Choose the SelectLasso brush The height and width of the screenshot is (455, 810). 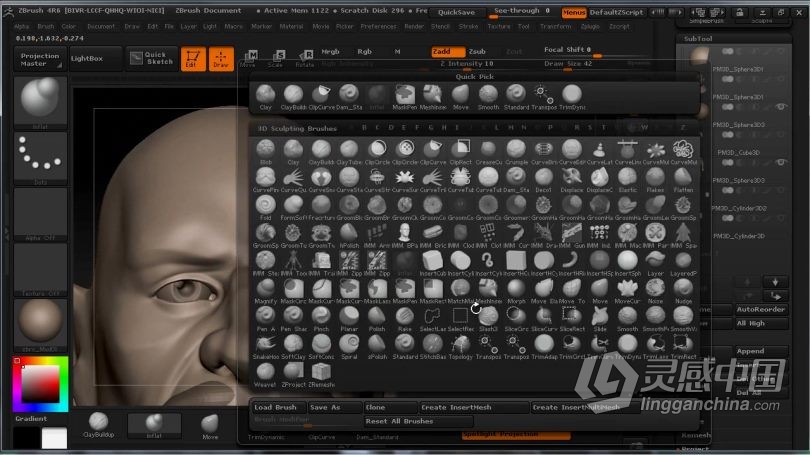pyautogui.click(x=433, y=320)
